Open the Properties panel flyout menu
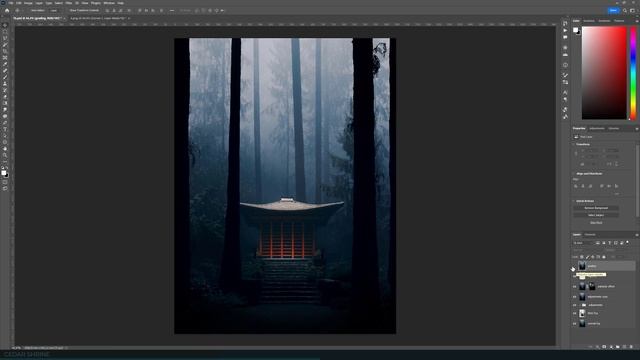Image resolution: width=640 pixels, height=360 pixels. pyautogui.click(x=636, y=129)
